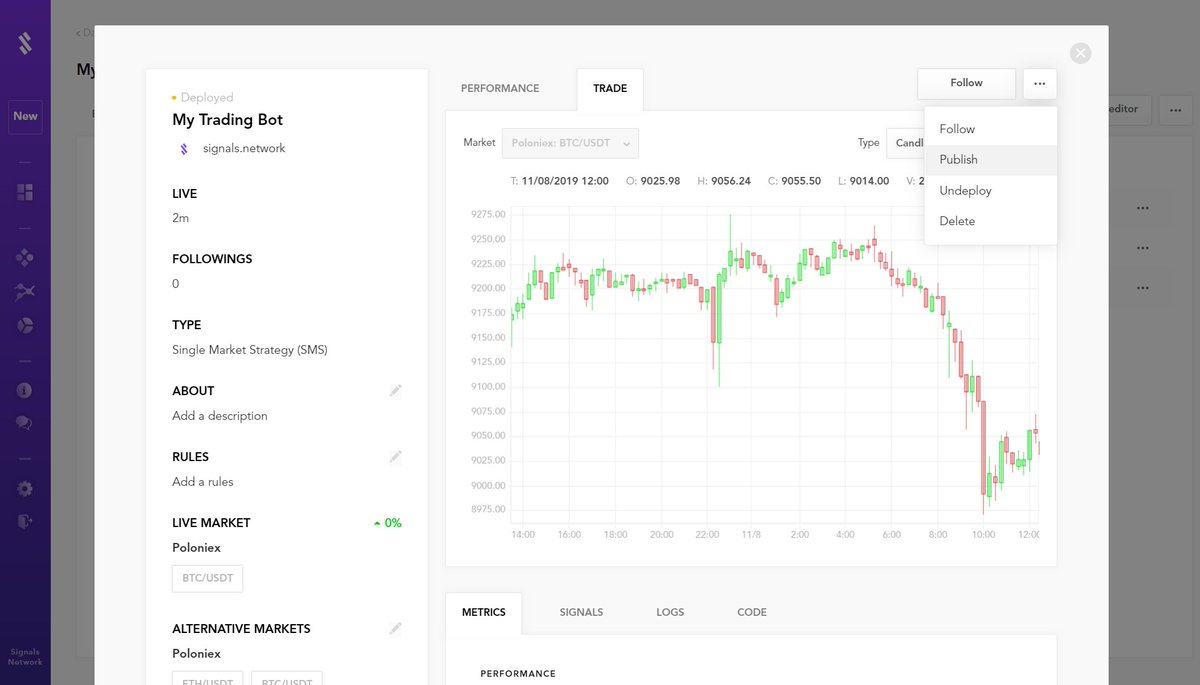Close the bot detail dialog
The image size is (1200, 685).
tap(1080, 53)
